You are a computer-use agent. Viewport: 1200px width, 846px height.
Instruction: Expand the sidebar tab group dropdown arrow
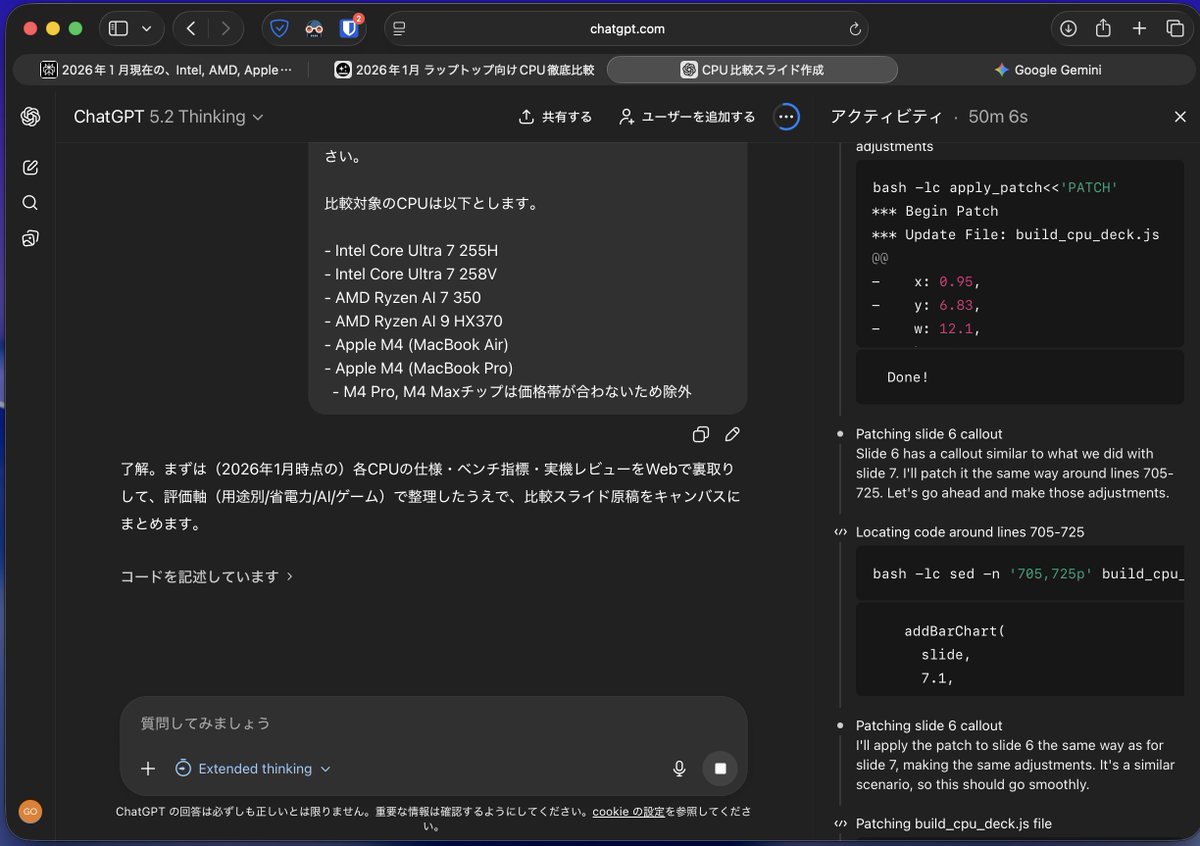click(147, 29)
